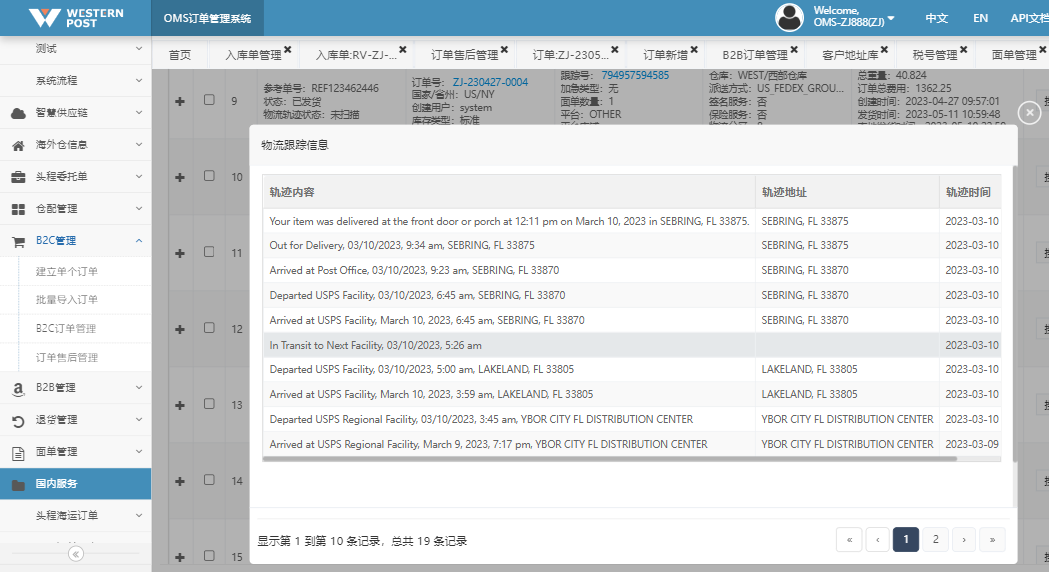1049x572 pixels.
Task: Tick the checkbox for row 12
Action: pyautogui.click(x=209, y=328)
